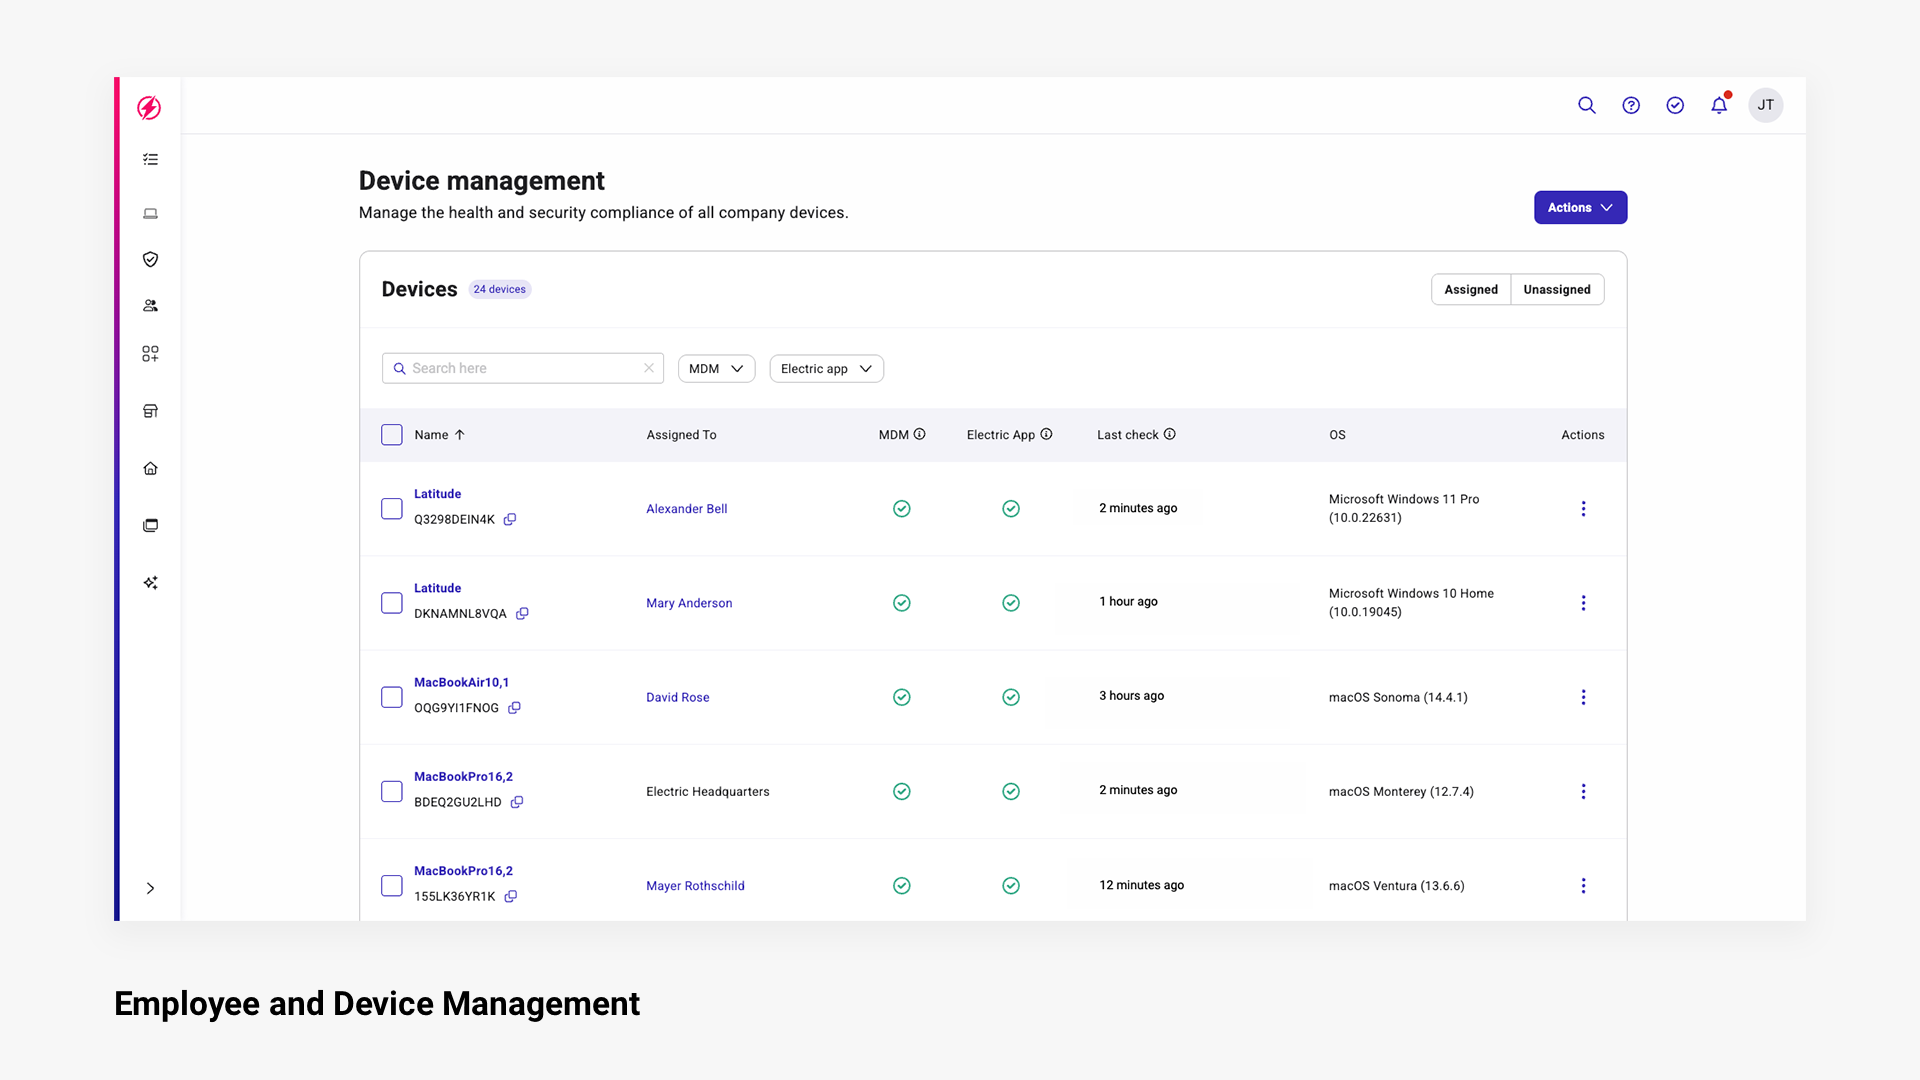This screenshot has height=1080, width=1920.
Task: Click the home icon in sidebar
Action: tap(150, 468)
